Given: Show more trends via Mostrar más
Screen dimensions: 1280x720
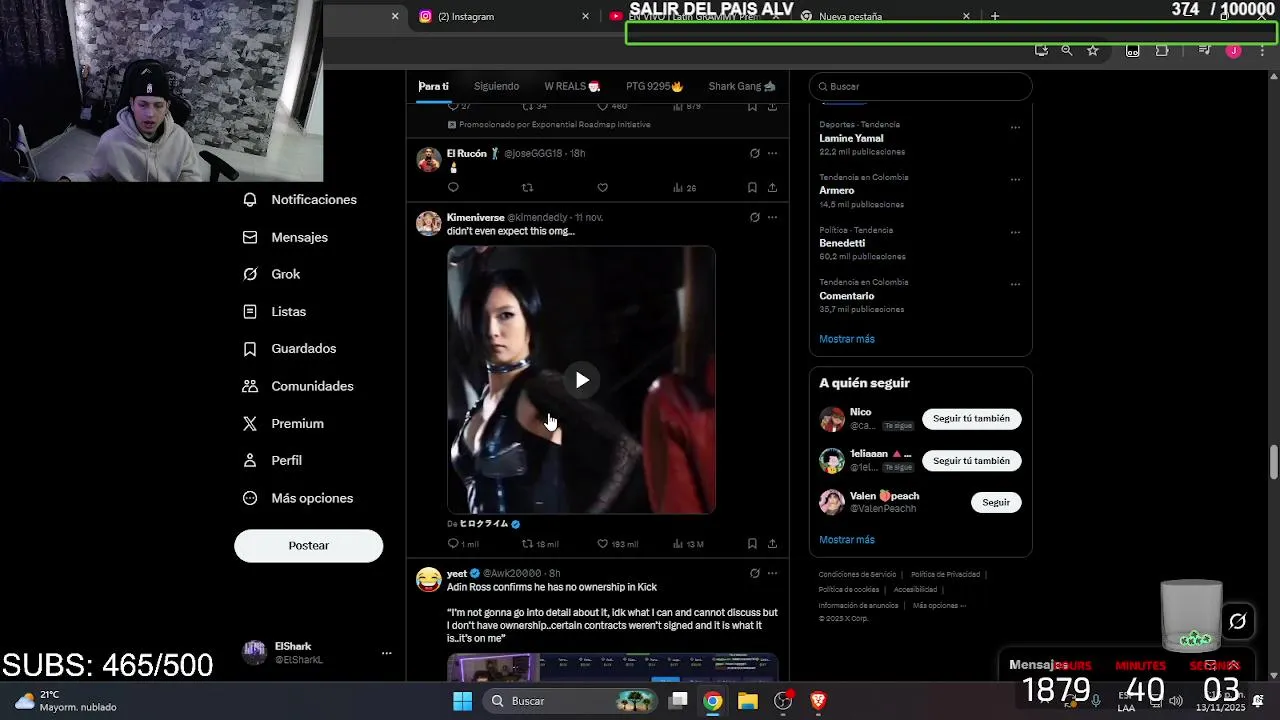Looking at the screenshot, I should tap(847, 339).
